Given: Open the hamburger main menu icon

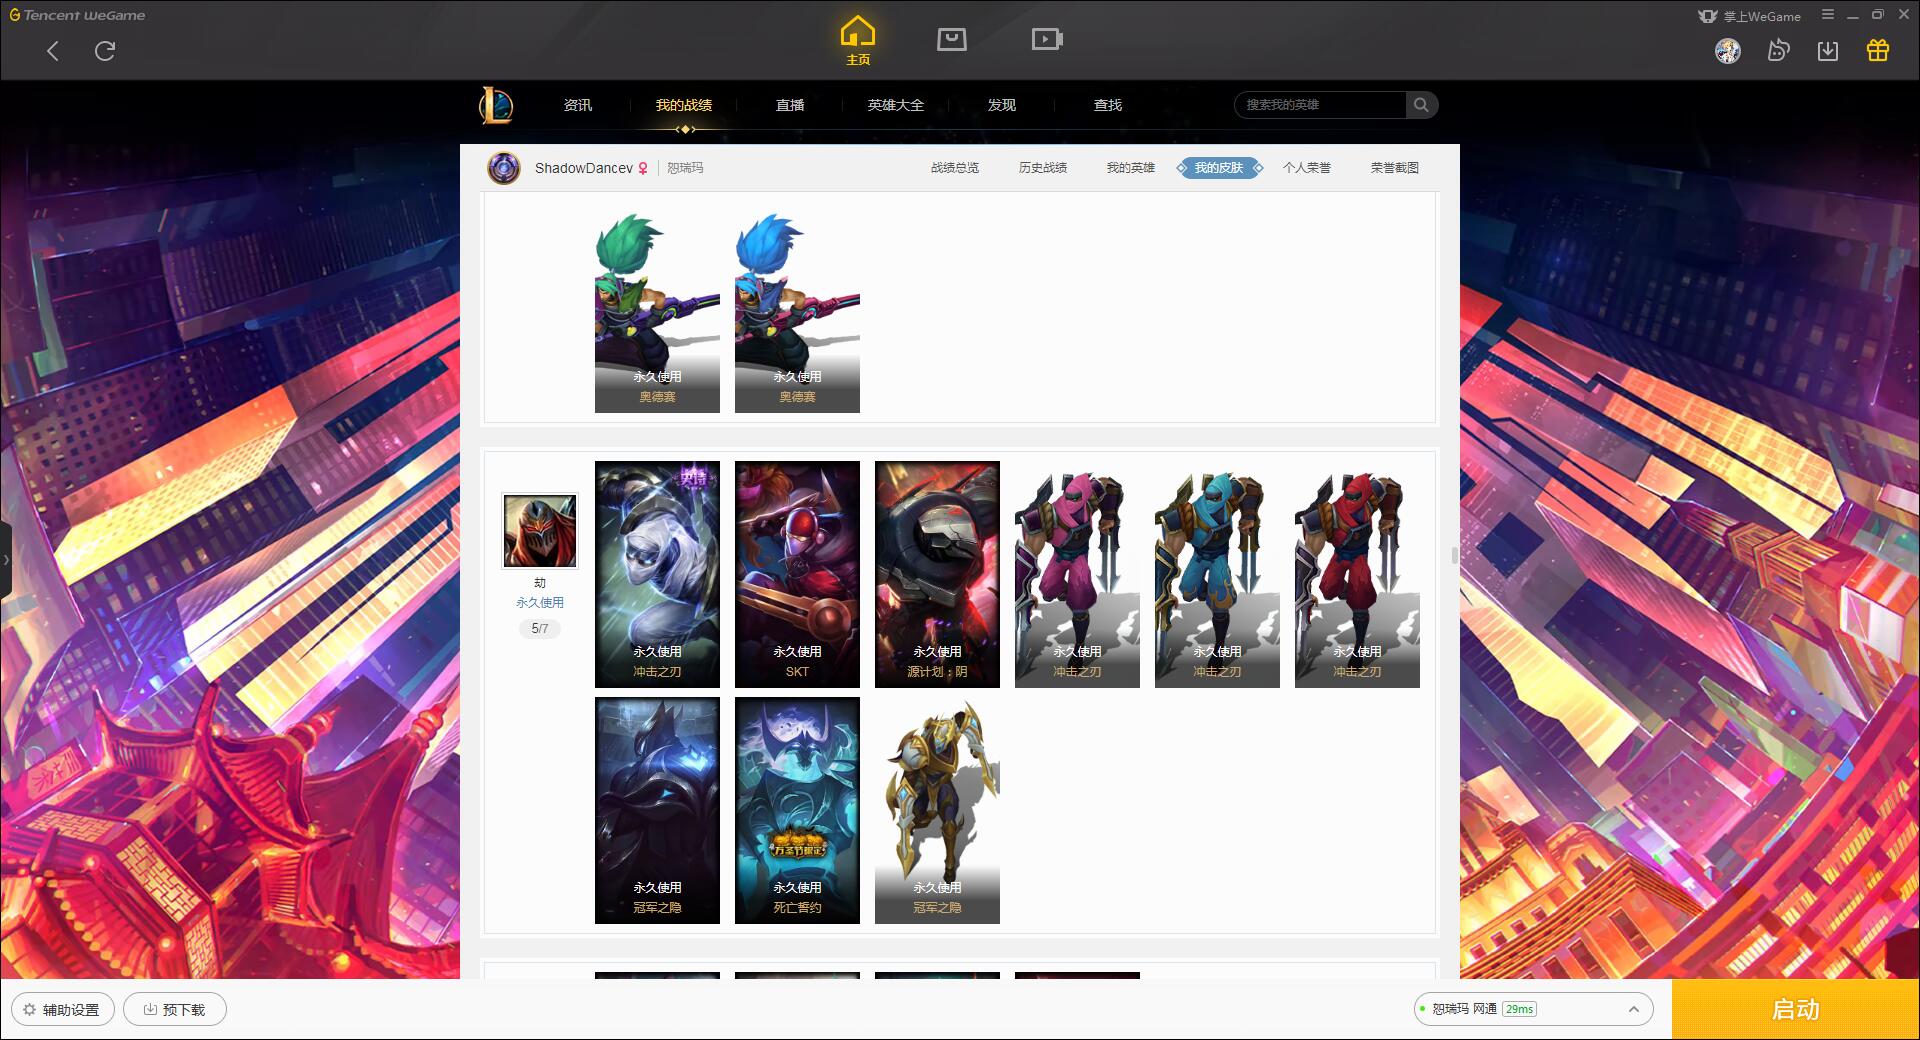Looking at the screenshot, I should tap(1828, 15).
